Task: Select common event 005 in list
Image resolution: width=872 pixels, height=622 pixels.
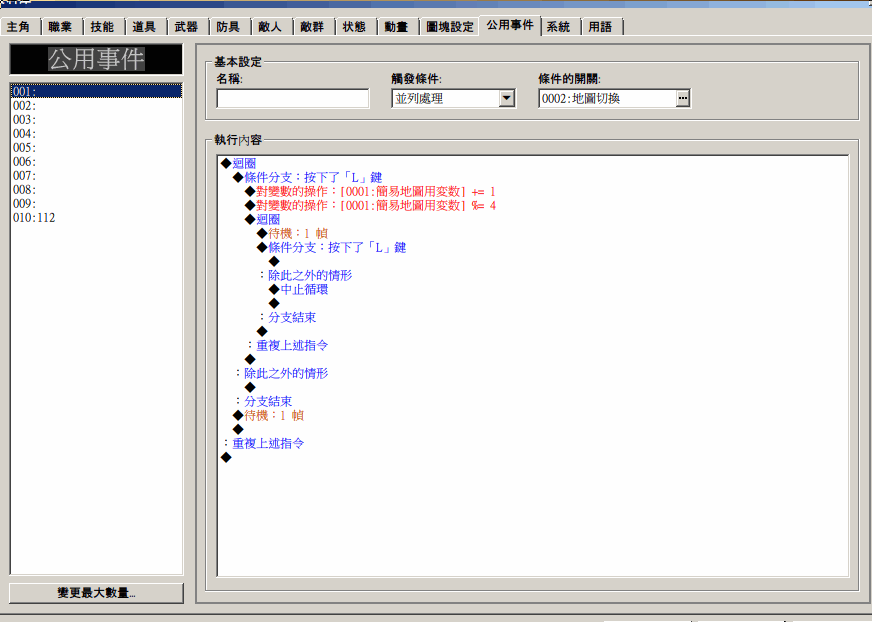Action: coord(96,147)
